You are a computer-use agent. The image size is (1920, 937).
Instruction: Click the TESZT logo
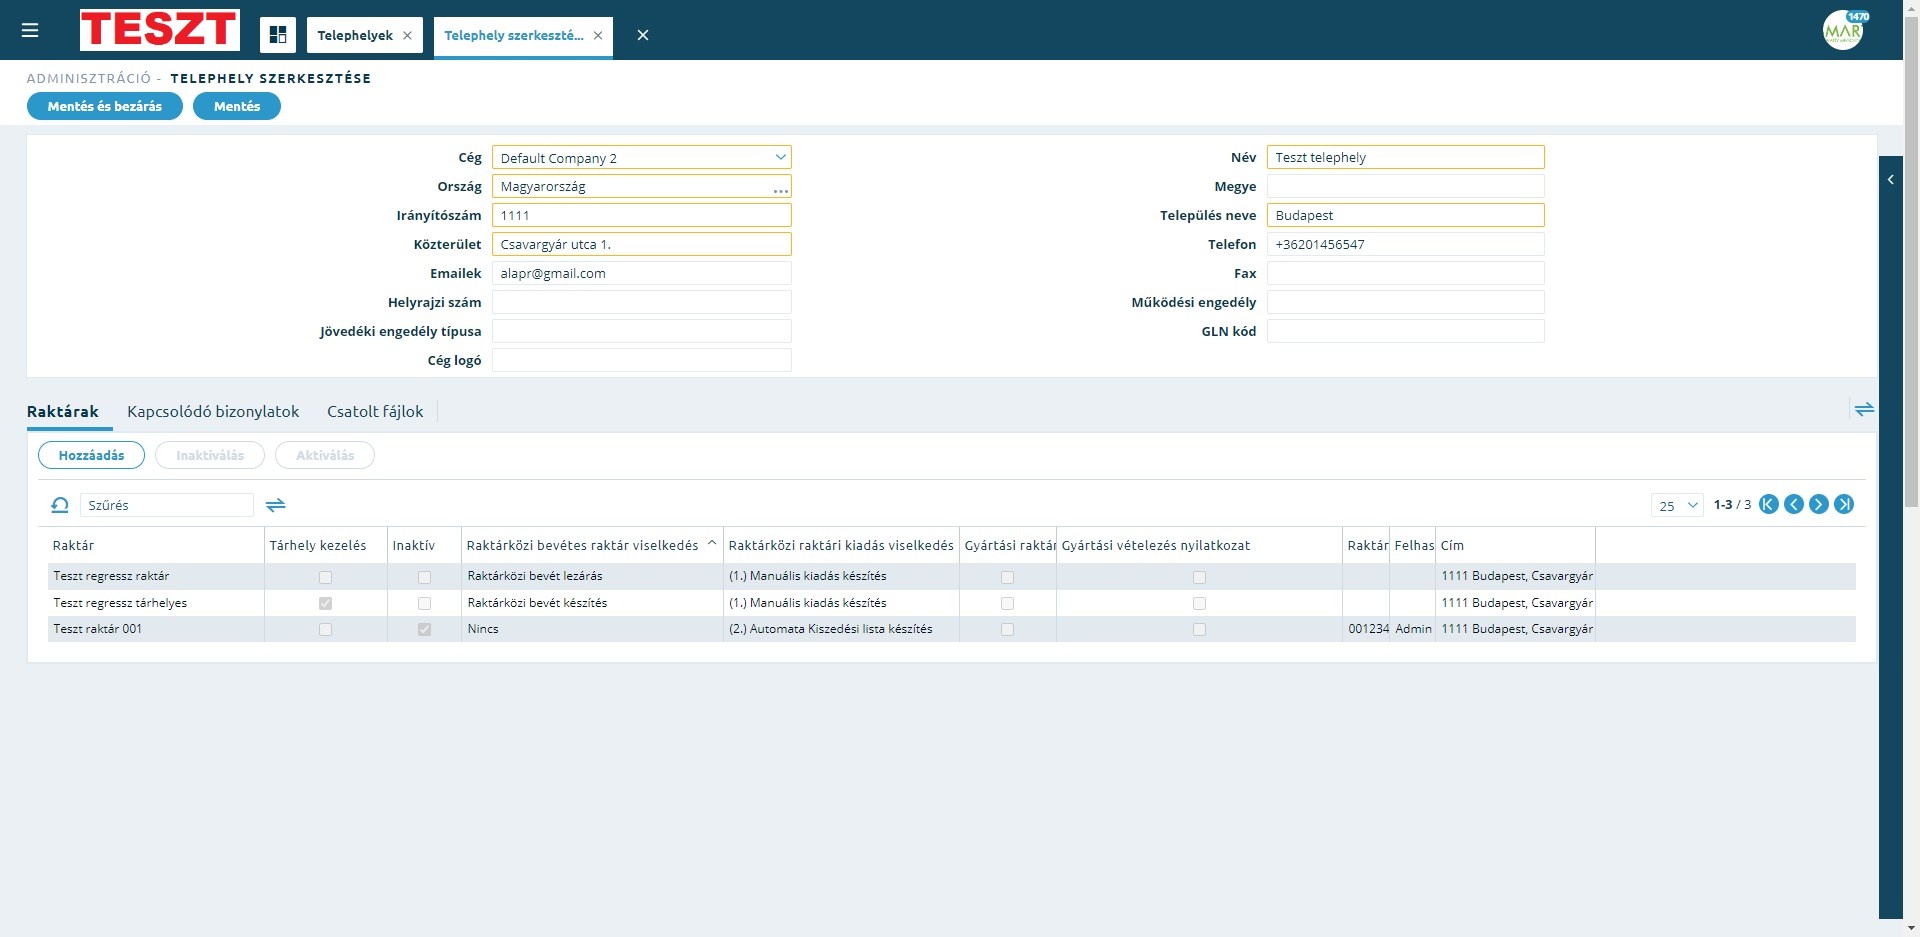(160, 30)
